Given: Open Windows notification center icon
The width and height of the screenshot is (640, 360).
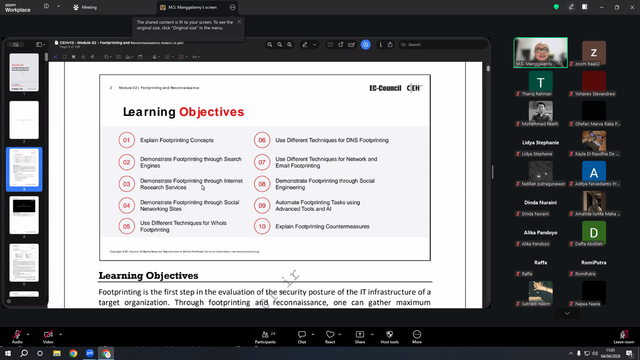Looking at the screenshot, I should (630, 353).
